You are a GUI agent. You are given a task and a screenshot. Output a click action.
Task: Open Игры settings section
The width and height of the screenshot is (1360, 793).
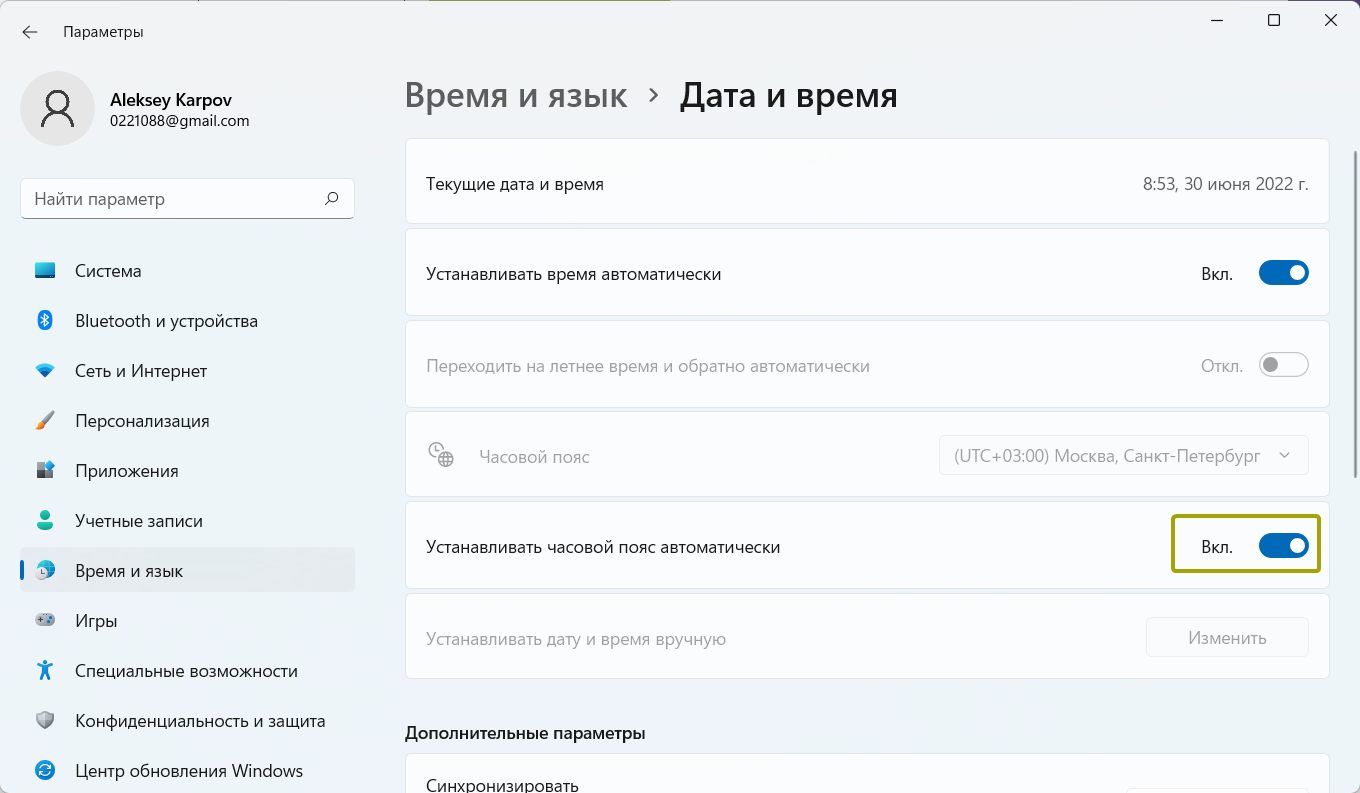point(187,620)
